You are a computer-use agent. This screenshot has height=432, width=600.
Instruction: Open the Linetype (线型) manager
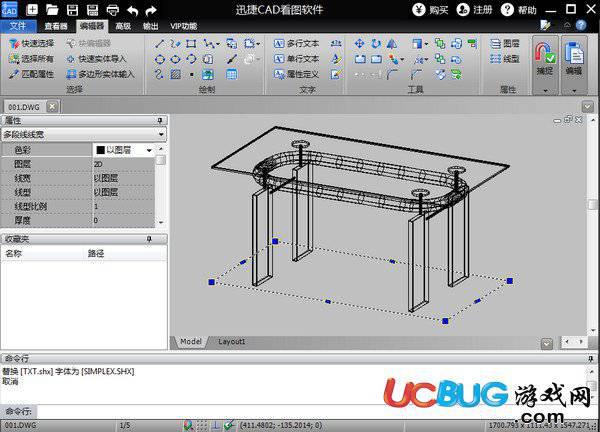(x=505, y=59)
